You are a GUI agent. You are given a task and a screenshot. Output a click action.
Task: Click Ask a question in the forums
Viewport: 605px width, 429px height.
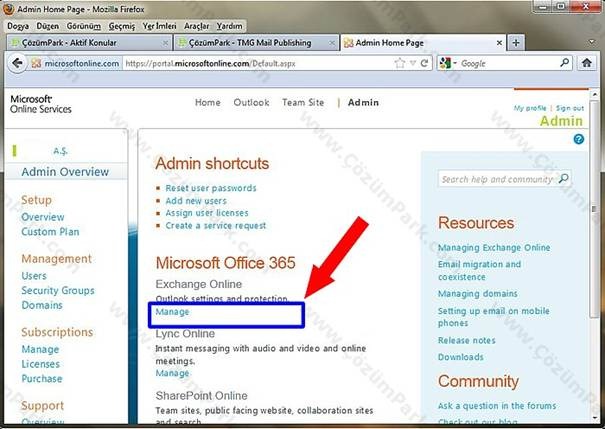pos(497,406)
